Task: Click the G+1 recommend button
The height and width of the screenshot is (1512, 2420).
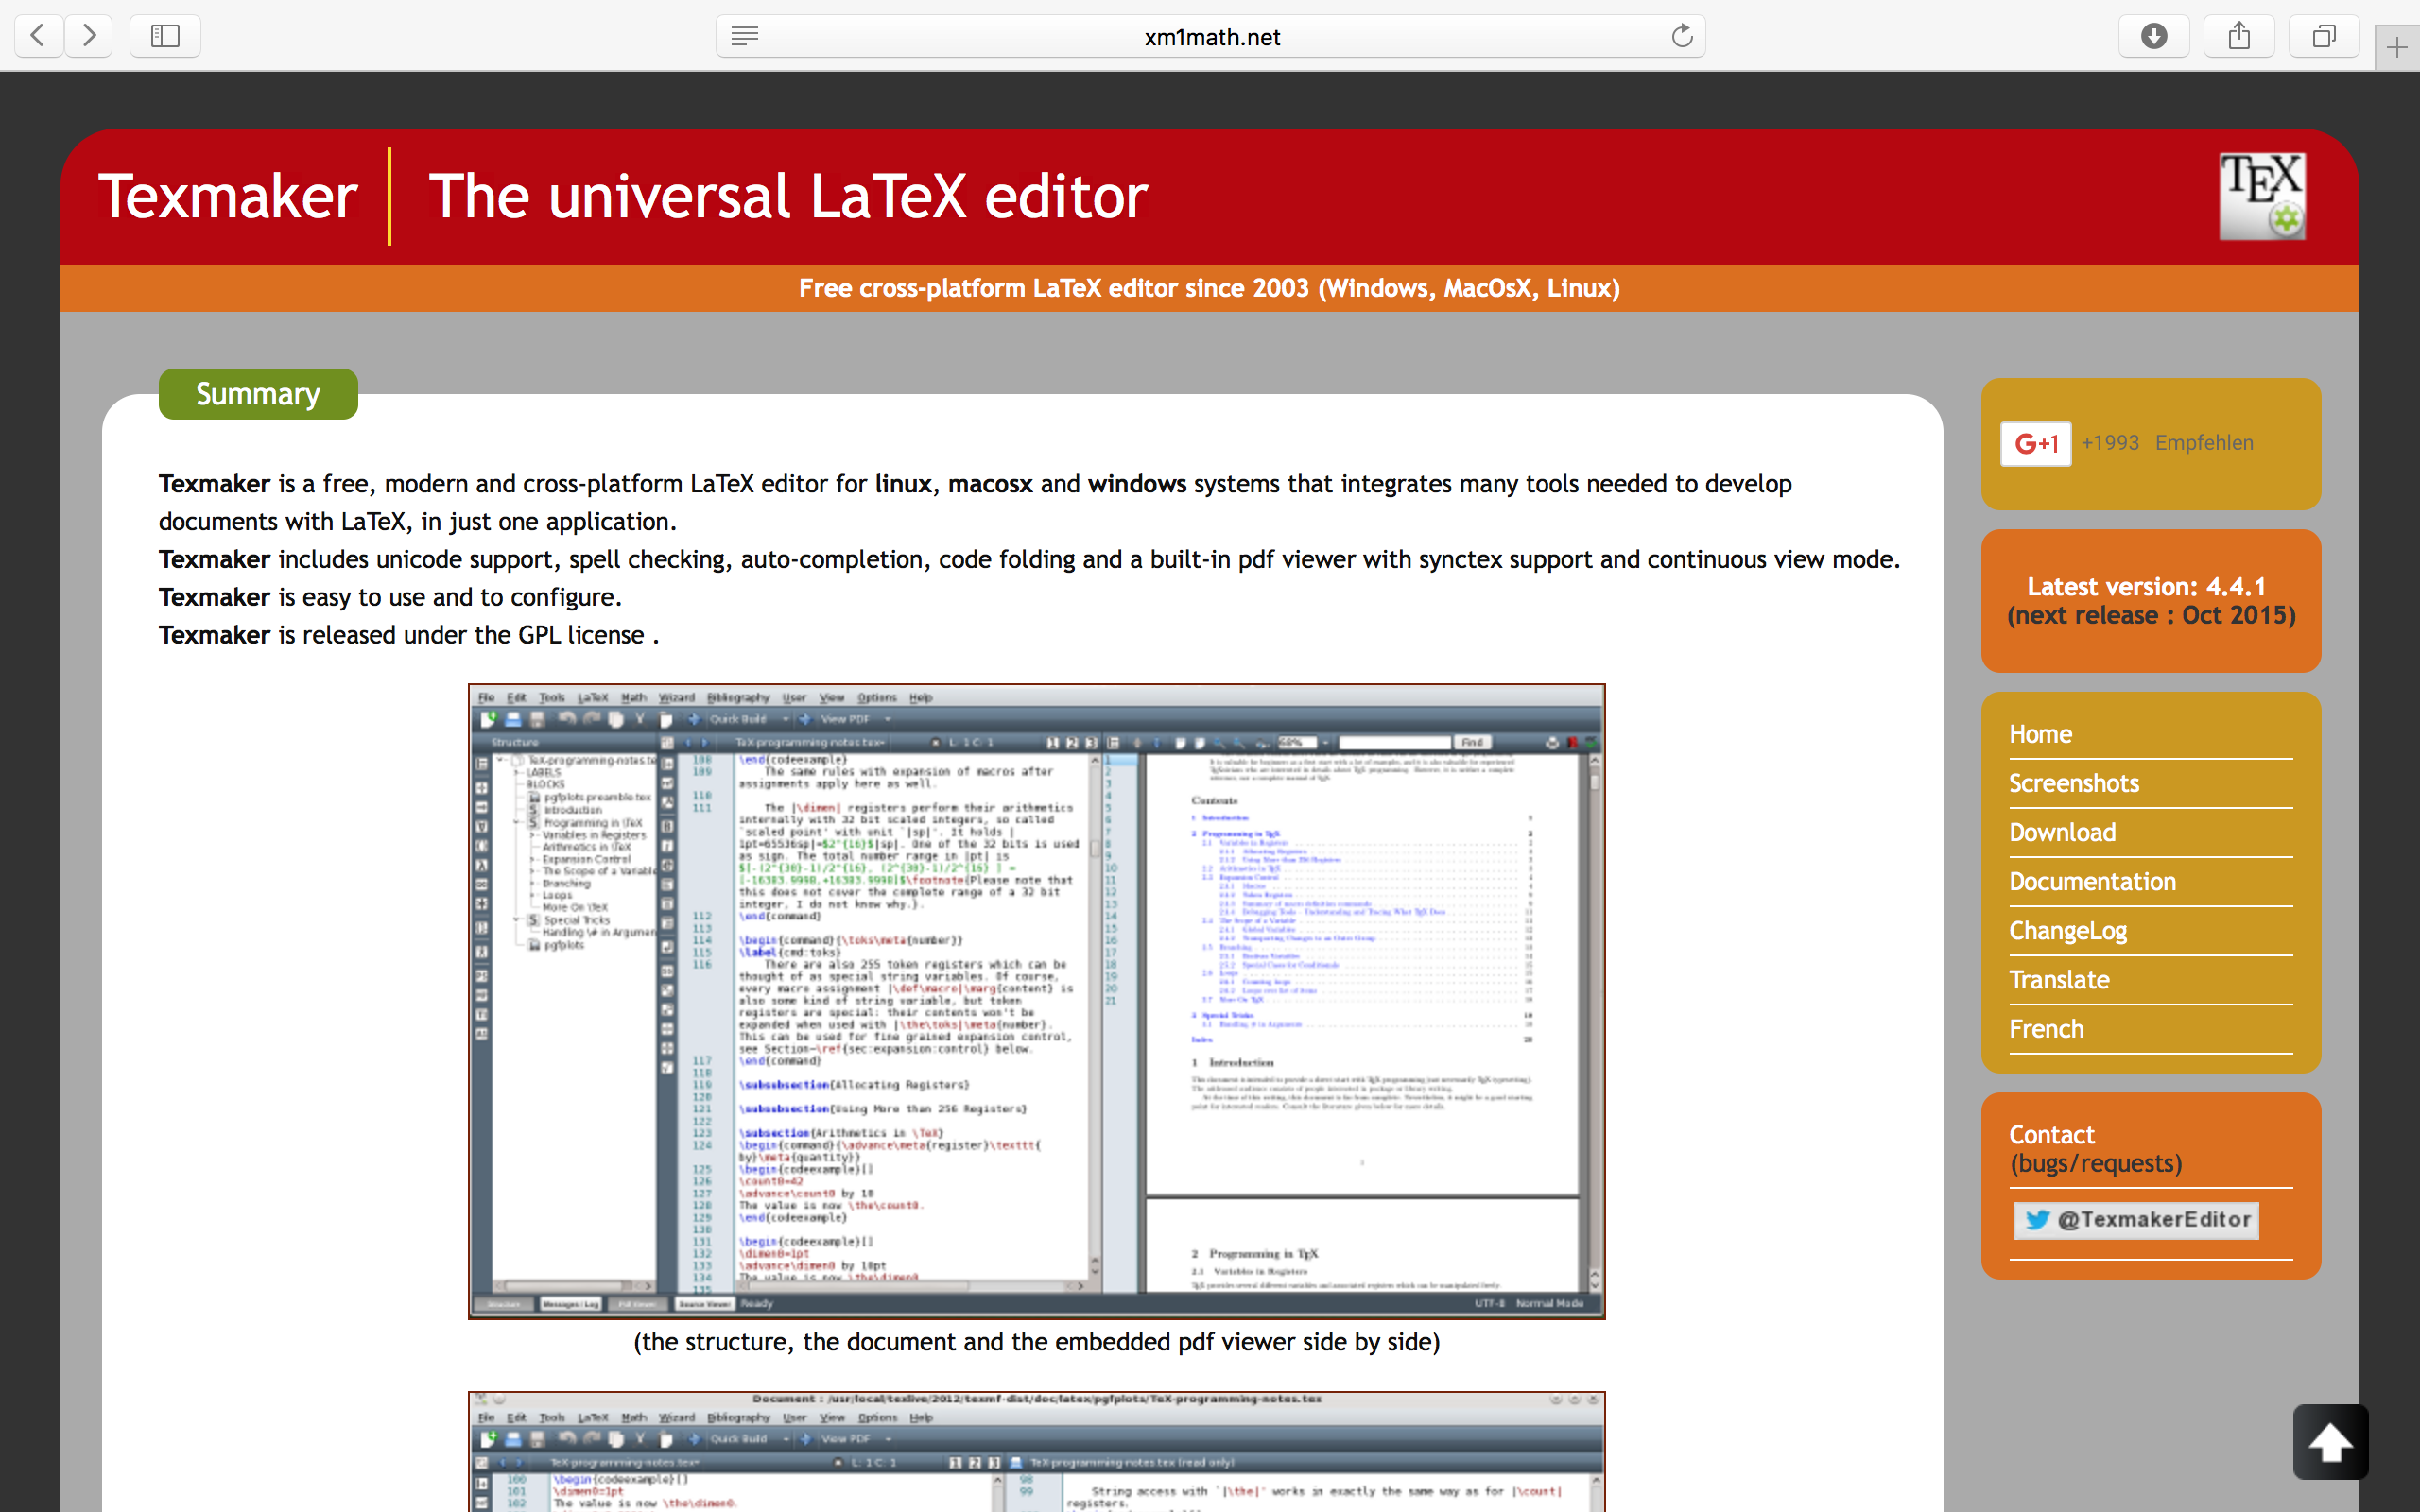Action: pyautogui.click(x=2035, y=443)
